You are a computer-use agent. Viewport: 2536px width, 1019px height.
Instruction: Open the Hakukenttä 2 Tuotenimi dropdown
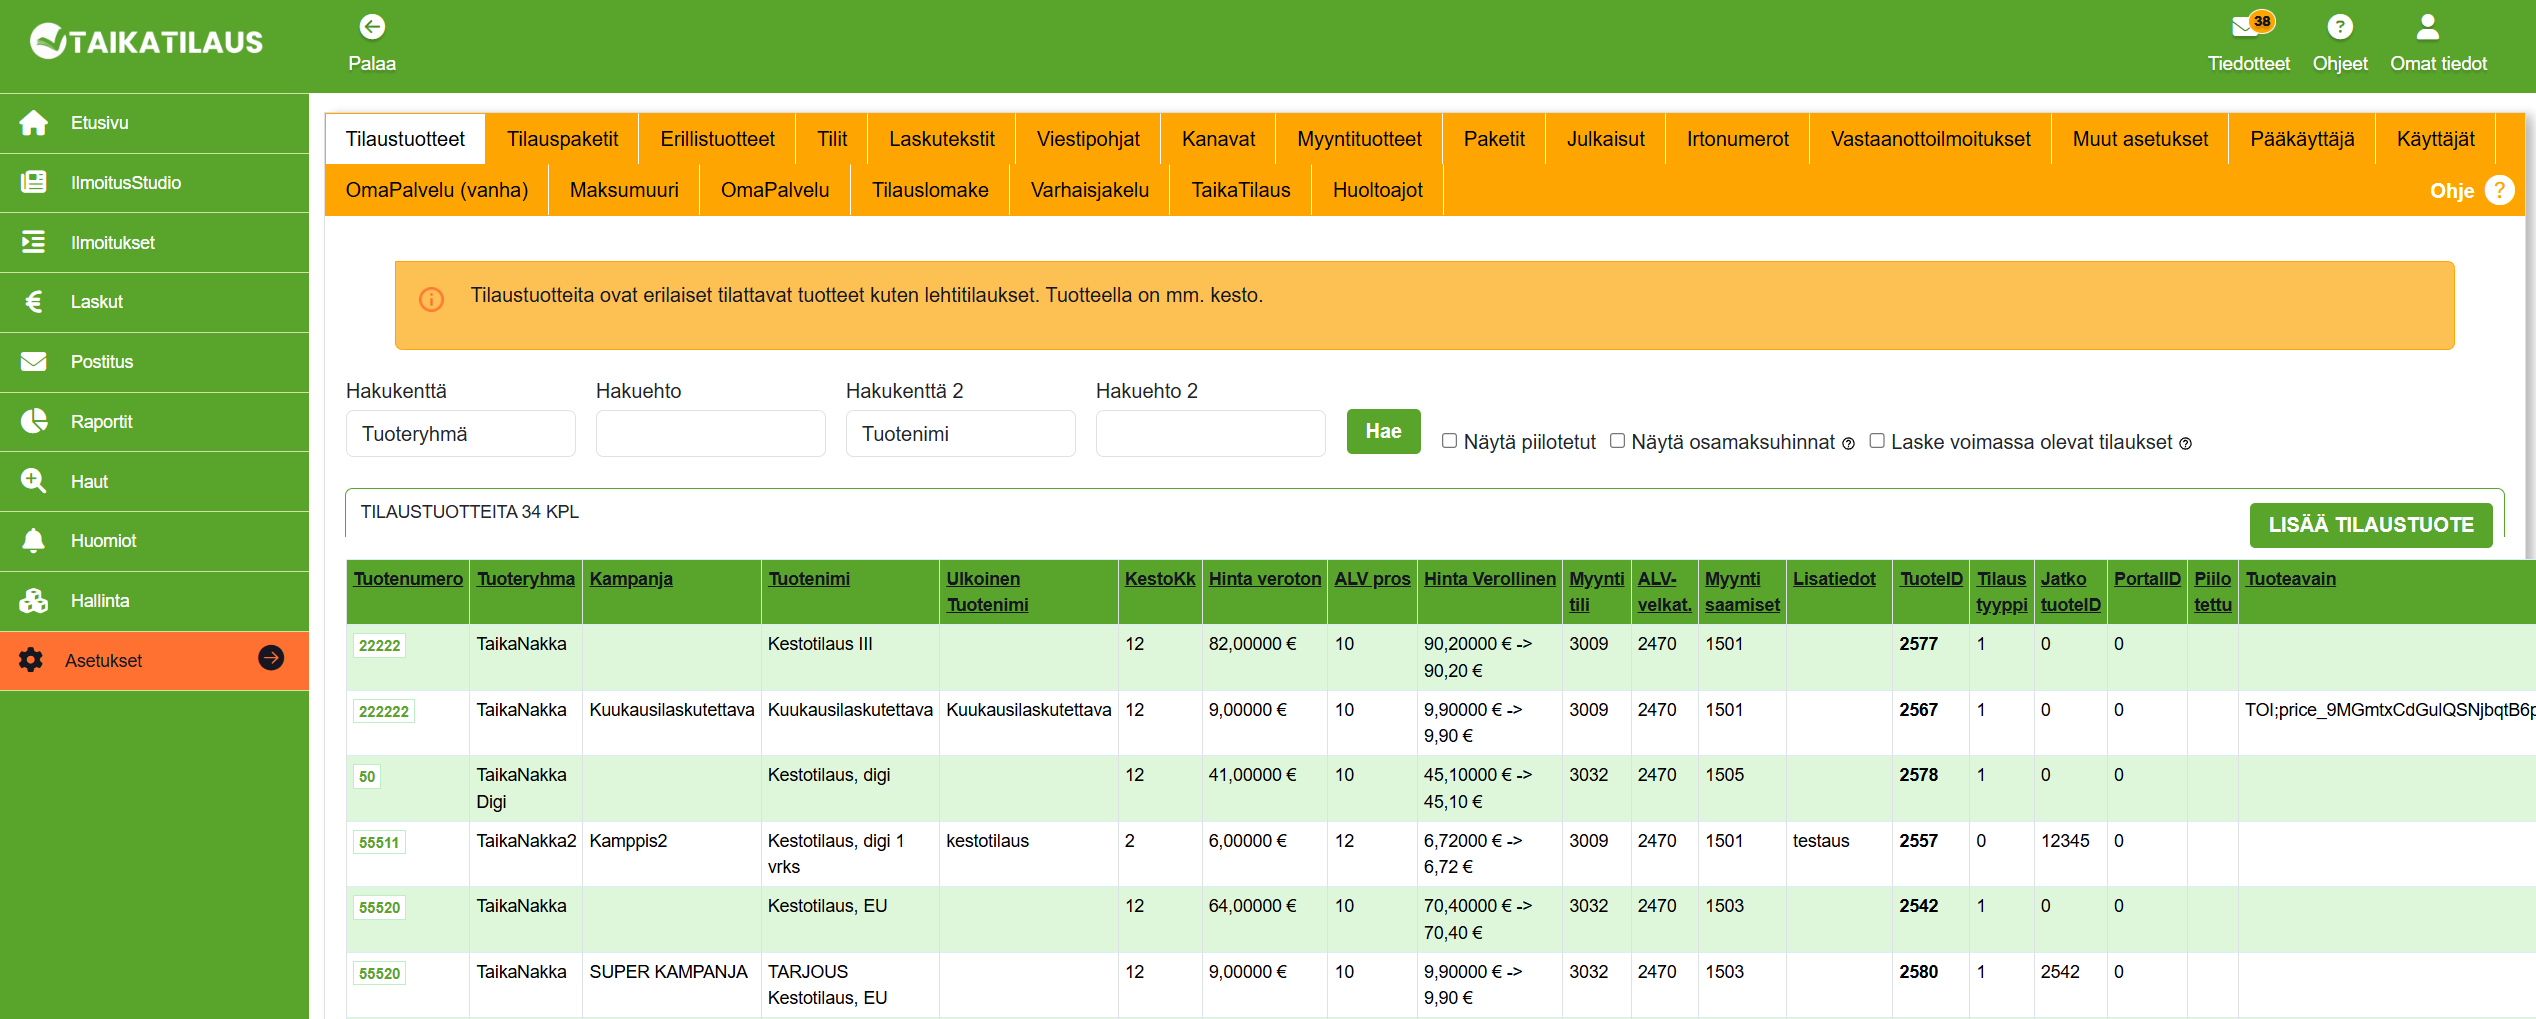point(960,434)
